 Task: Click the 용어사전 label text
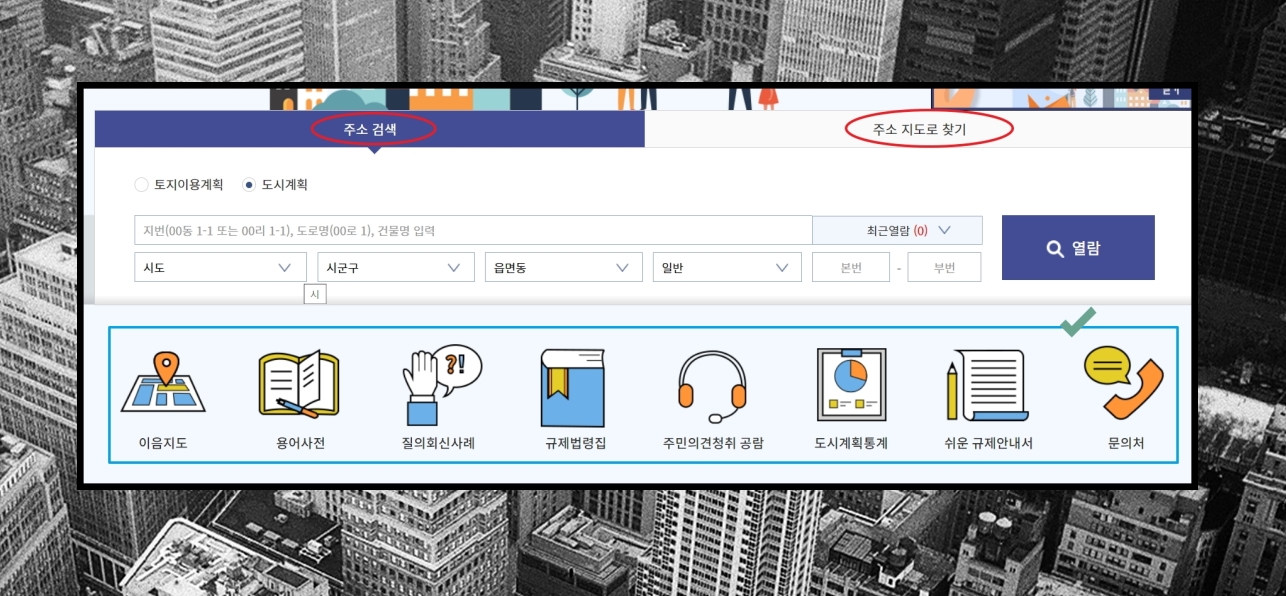click(x=300, y=443)
